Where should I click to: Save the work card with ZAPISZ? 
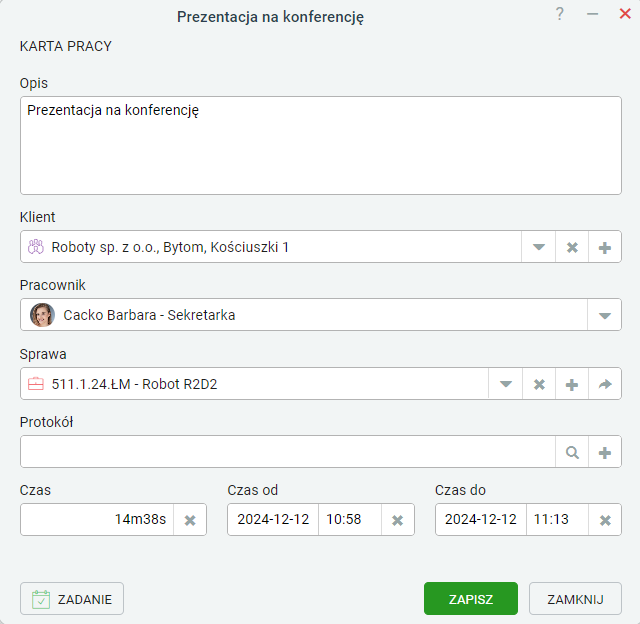coord(471,599)
